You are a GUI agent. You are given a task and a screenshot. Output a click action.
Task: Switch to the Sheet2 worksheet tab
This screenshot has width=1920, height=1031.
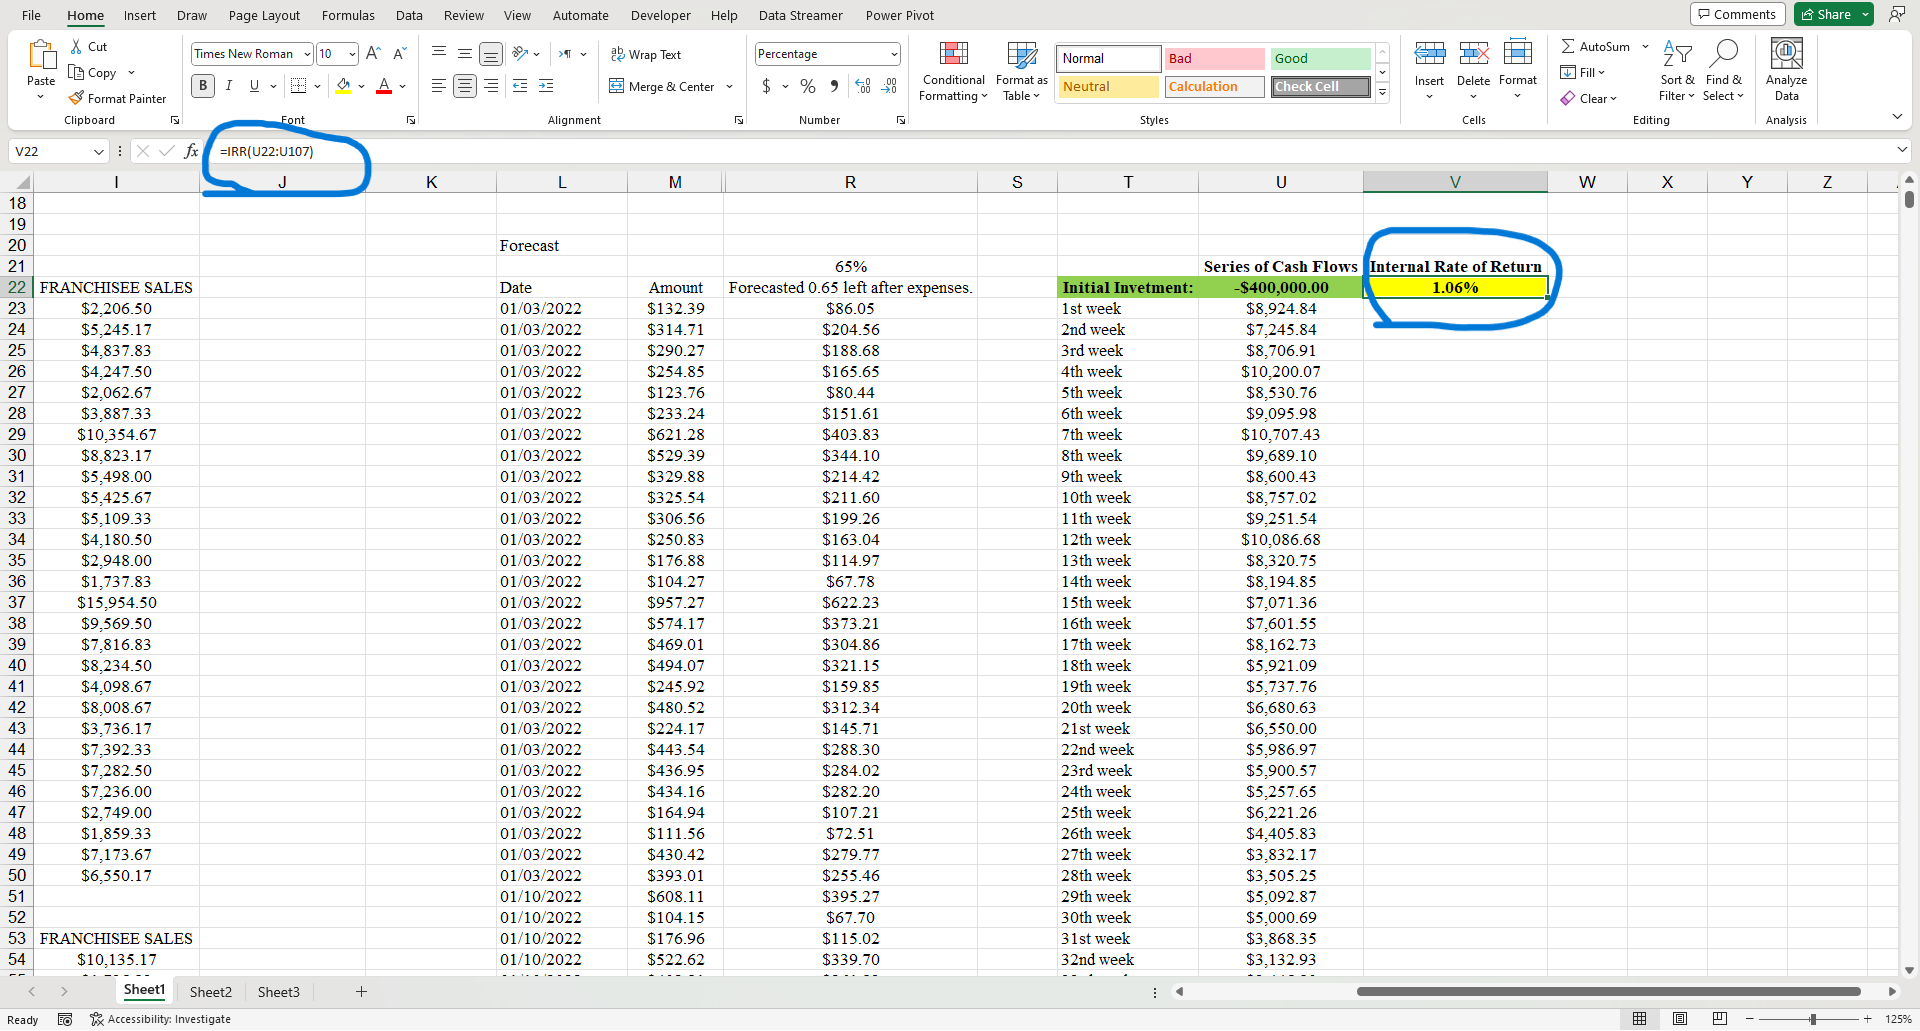click(210, 992)
